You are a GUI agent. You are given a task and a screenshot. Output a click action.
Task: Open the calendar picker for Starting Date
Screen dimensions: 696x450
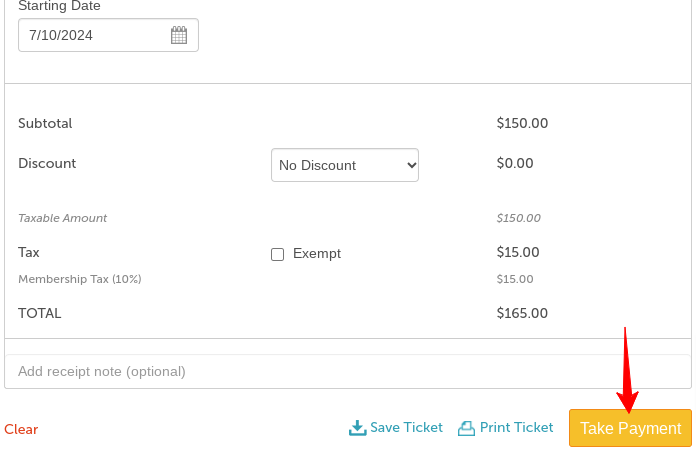tap(179, 35)
